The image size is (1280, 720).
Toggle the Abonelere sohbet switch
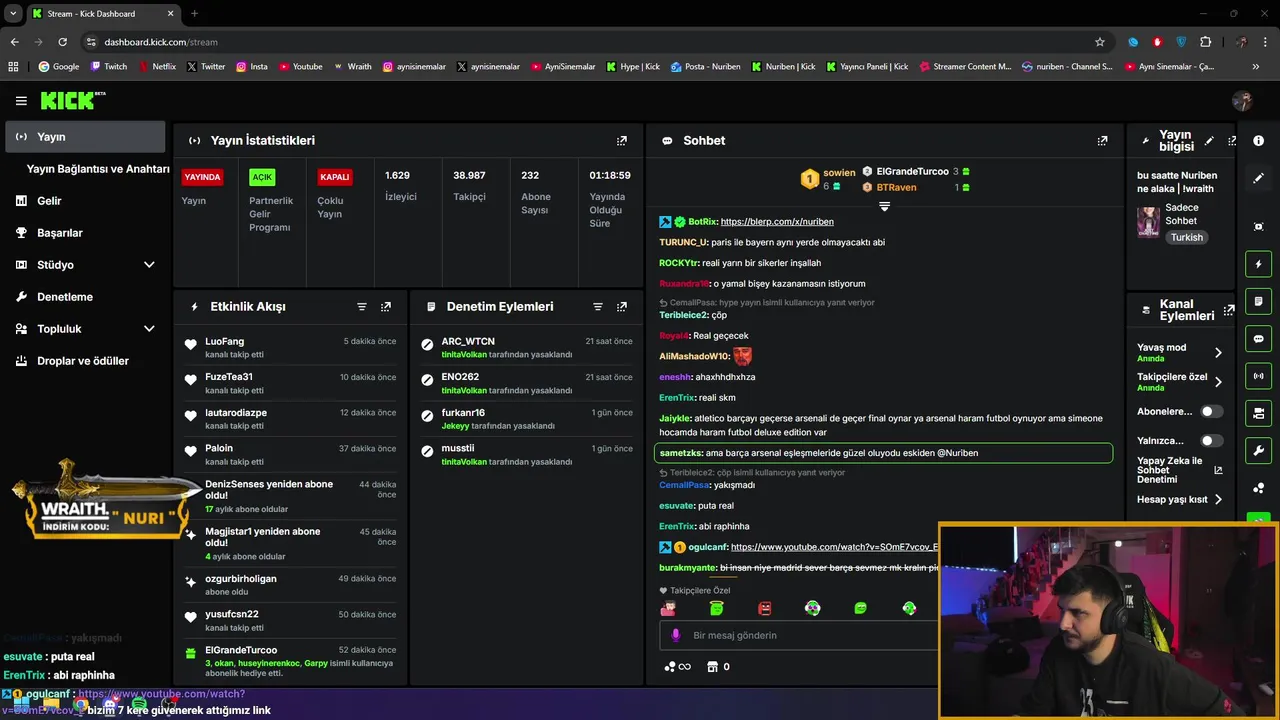point(1211,411)
